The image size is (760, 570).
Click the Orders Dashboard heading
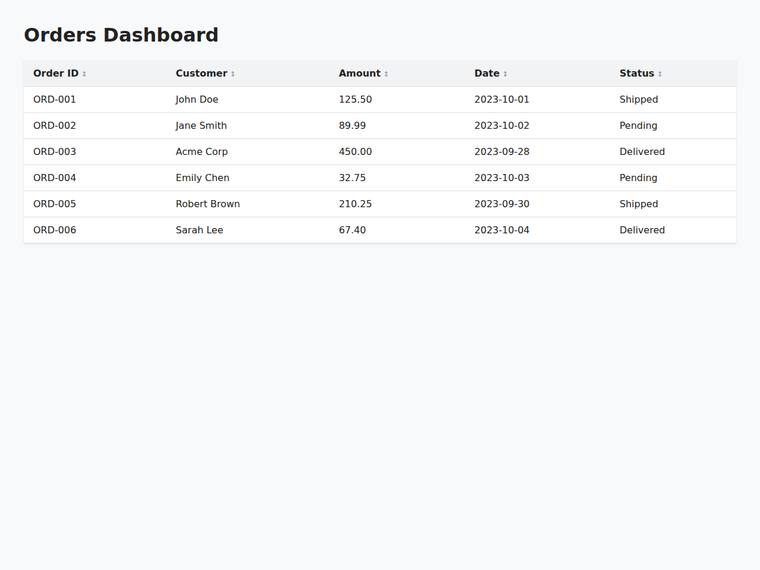tap(121, 35)
